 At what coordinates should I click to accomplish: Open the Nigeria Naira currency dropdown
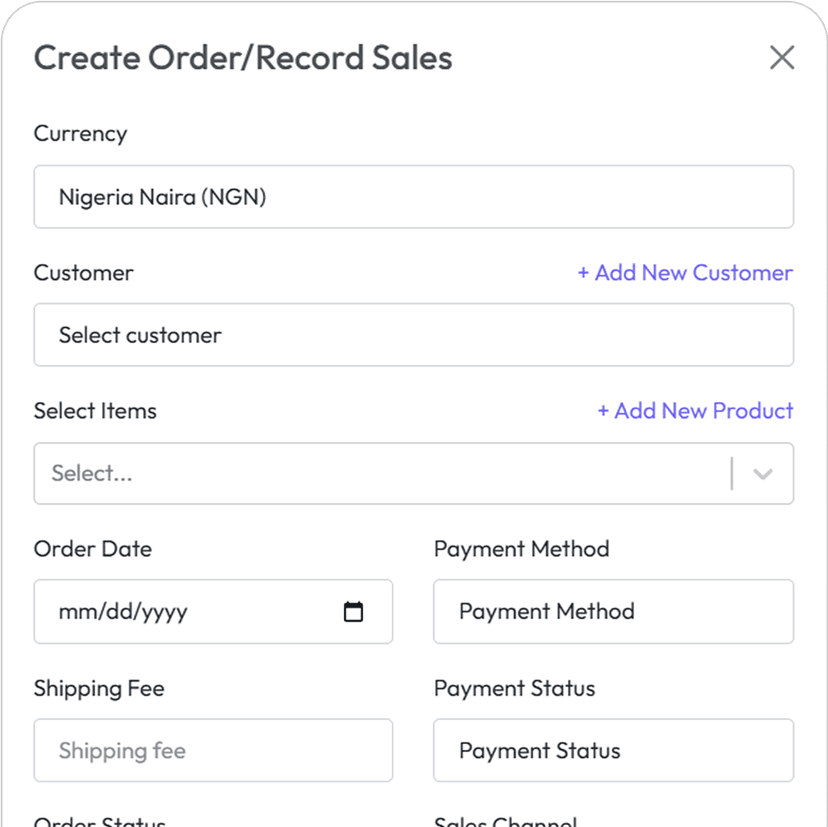[413, 197]
